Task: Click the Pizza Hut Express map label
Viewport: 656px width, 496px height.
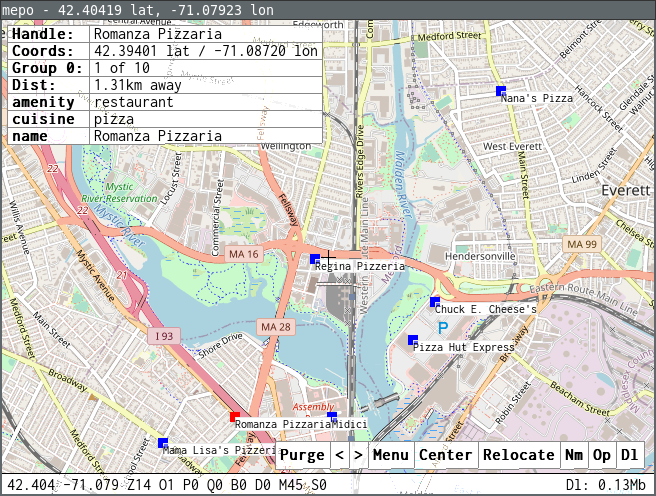Action: tap(464, 347)
